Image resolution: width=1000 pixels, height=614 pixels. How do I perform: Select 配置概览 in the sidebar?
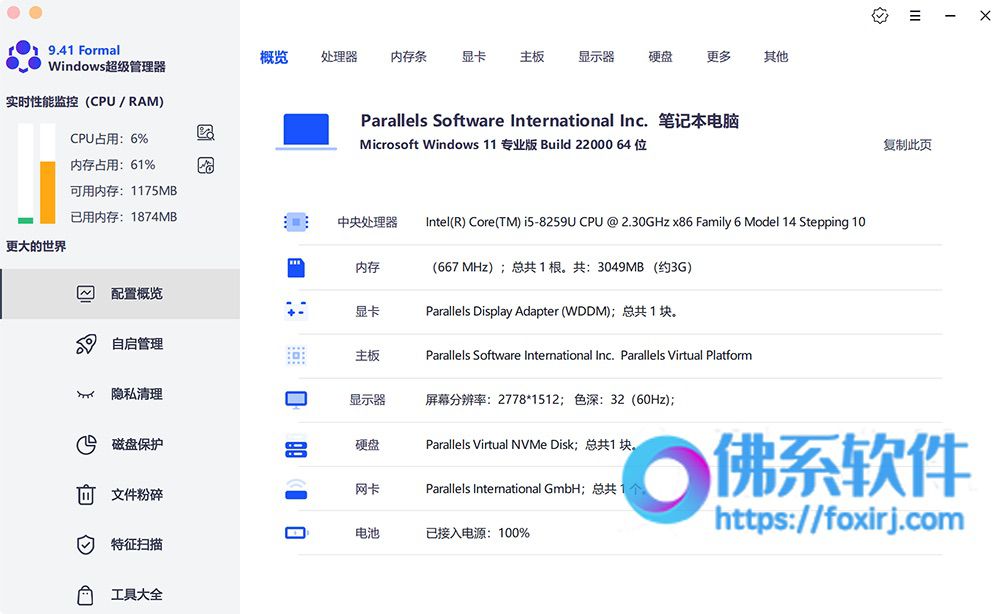pos(120,294)
